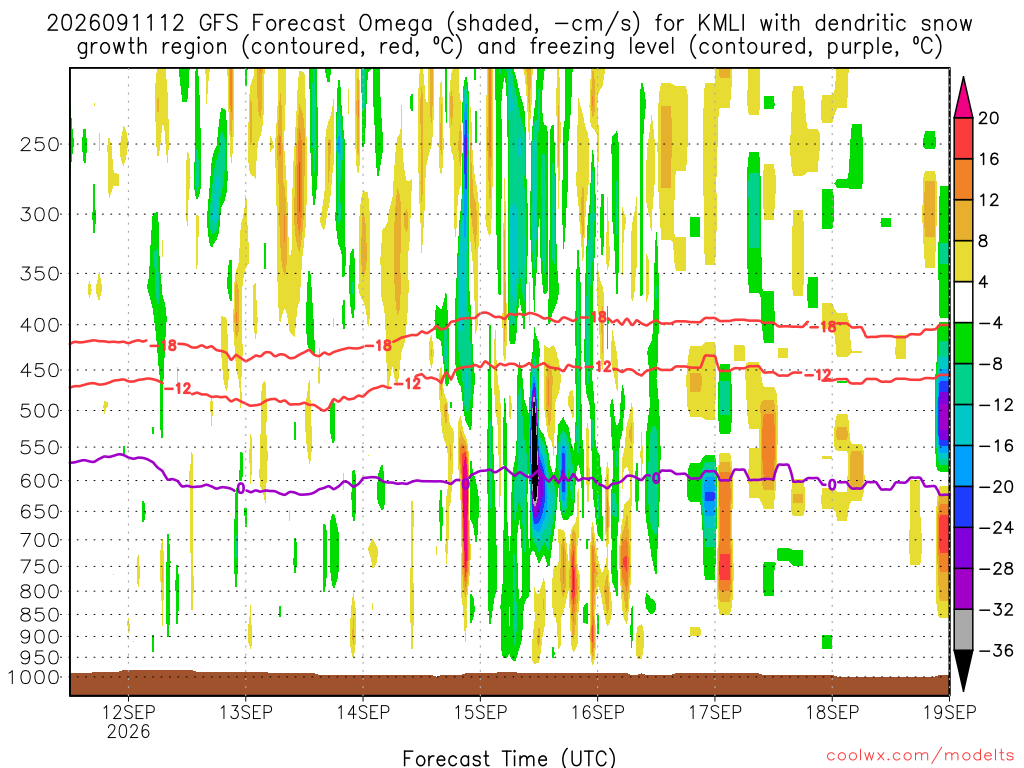Select the red colorbar segment labeled 16-20
1024x768 pixels.
(x=963, y=138)
